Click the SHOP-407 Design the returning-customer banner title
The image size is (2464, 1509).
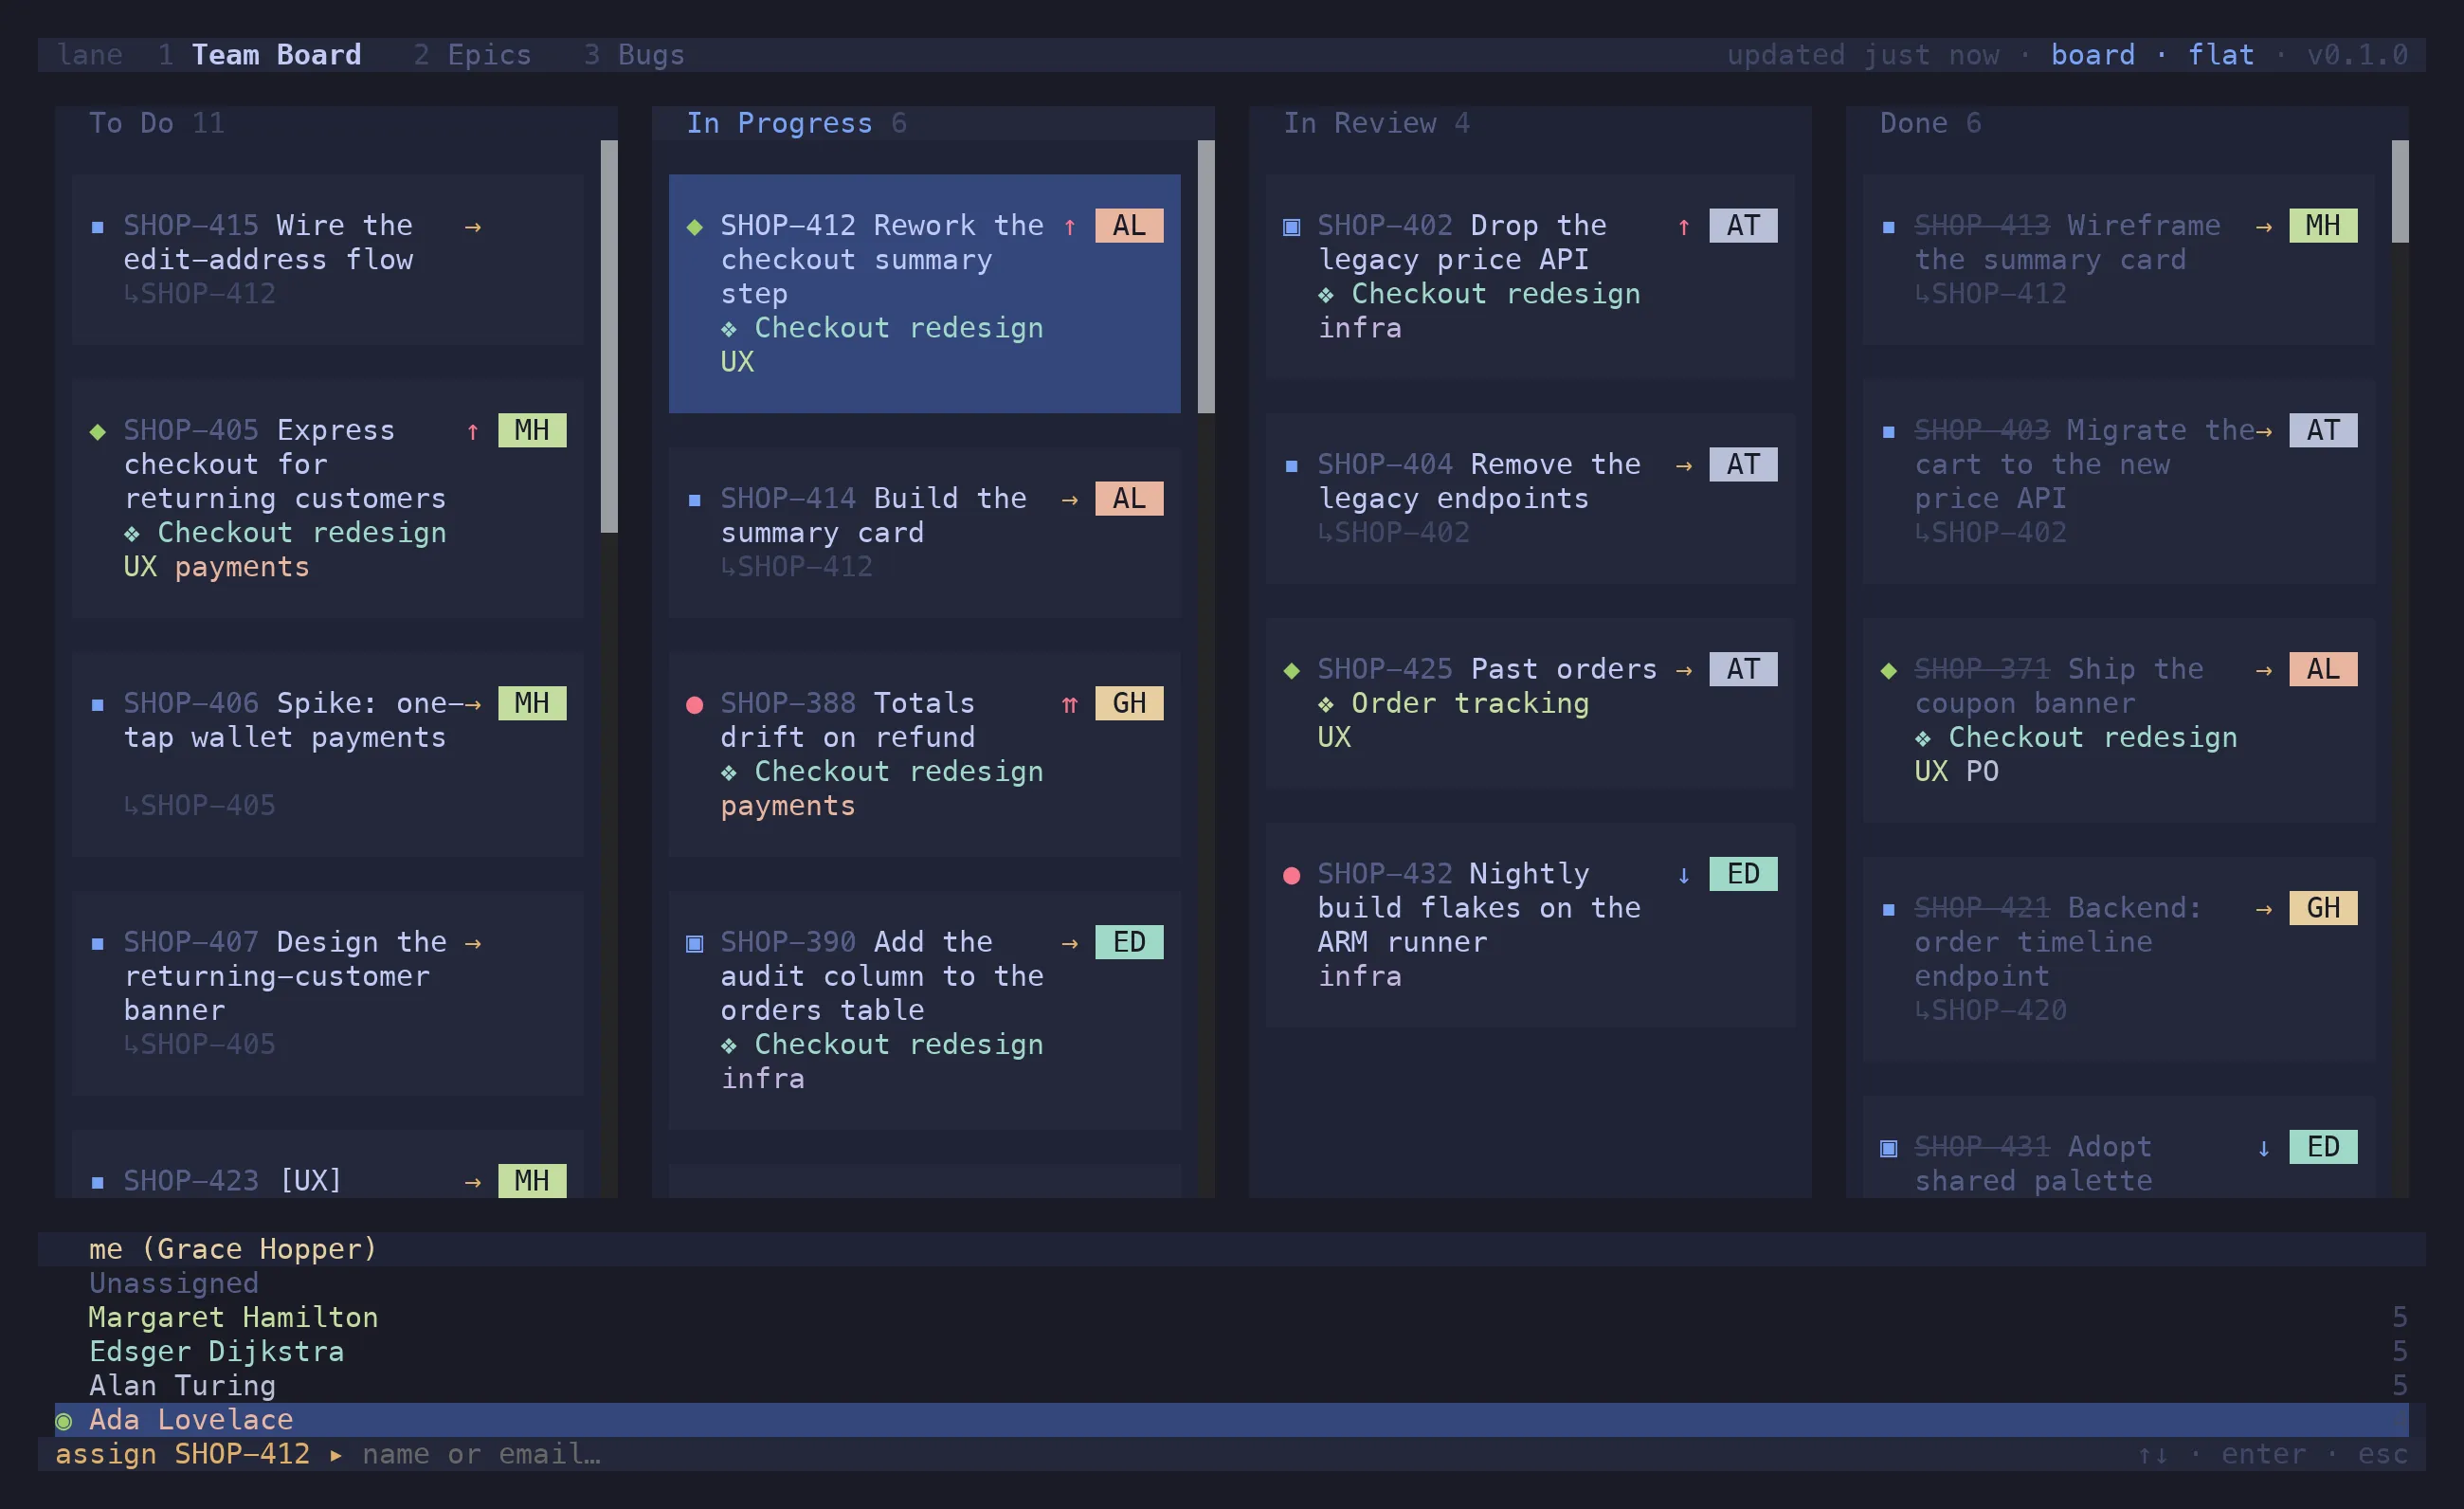click(286, 977)
